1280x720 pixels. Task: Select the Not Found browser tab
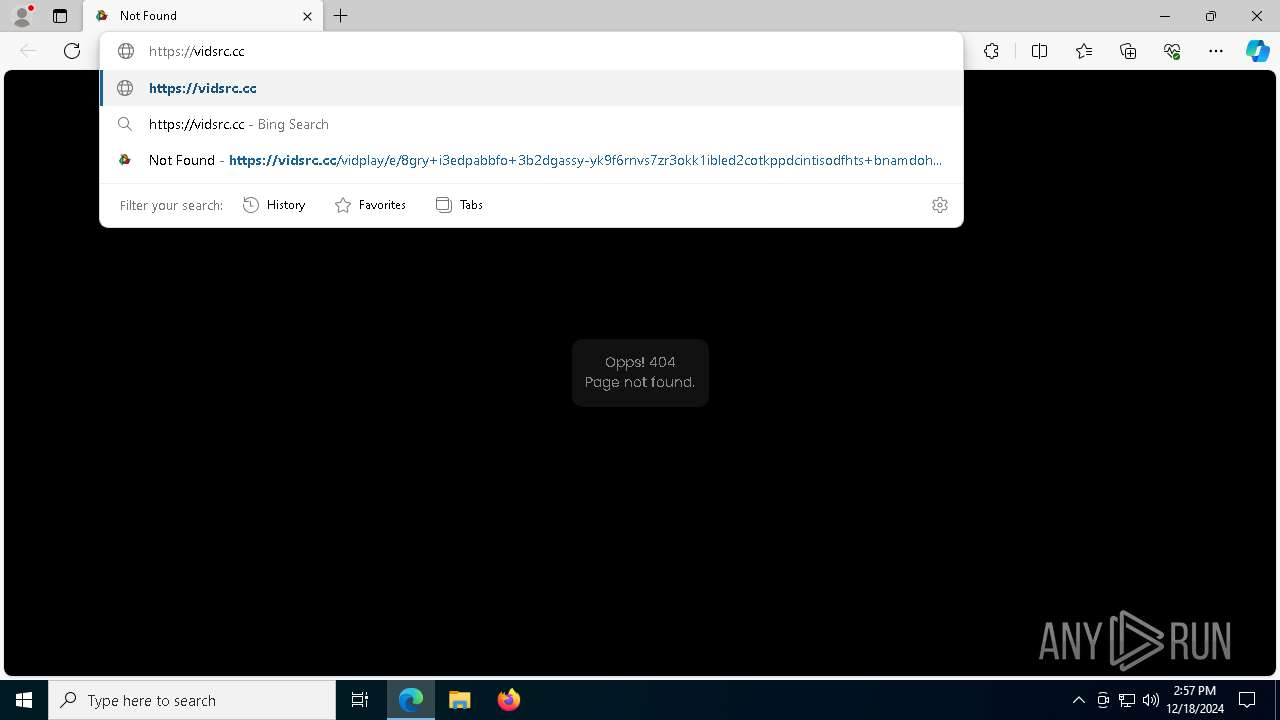tap(203, 16)
